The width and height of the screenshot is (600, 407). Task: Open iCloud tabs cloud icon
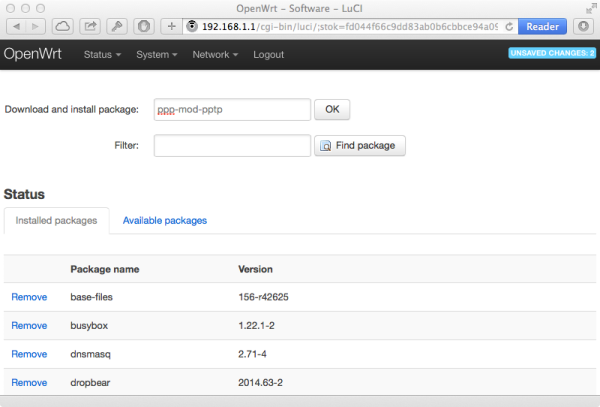pos(62,25)
